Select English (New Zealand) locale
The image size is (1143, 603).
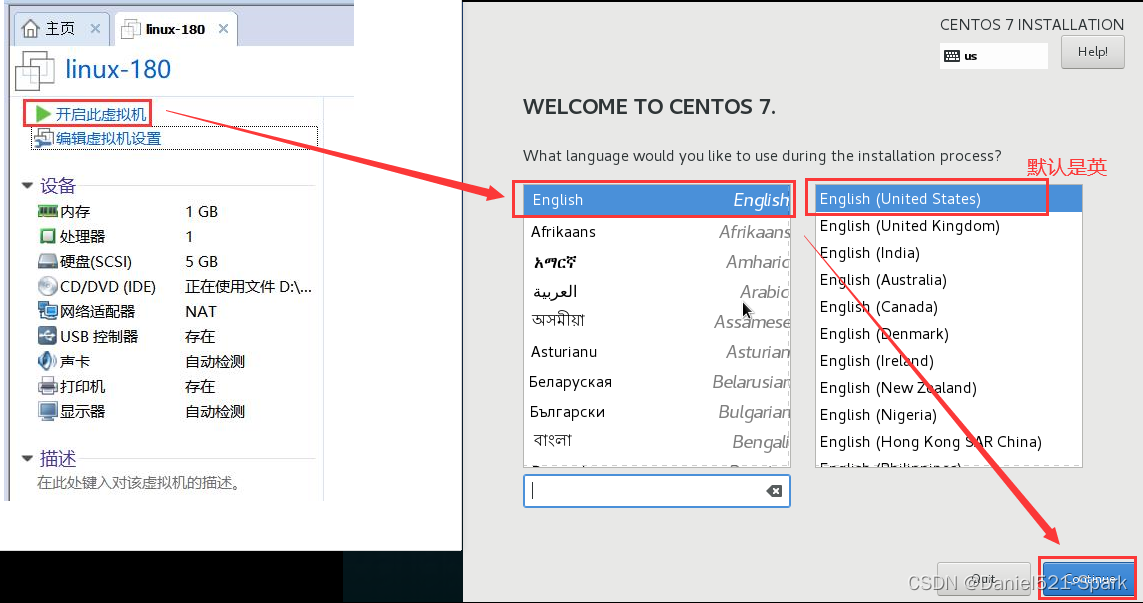[x=948, y=388]
